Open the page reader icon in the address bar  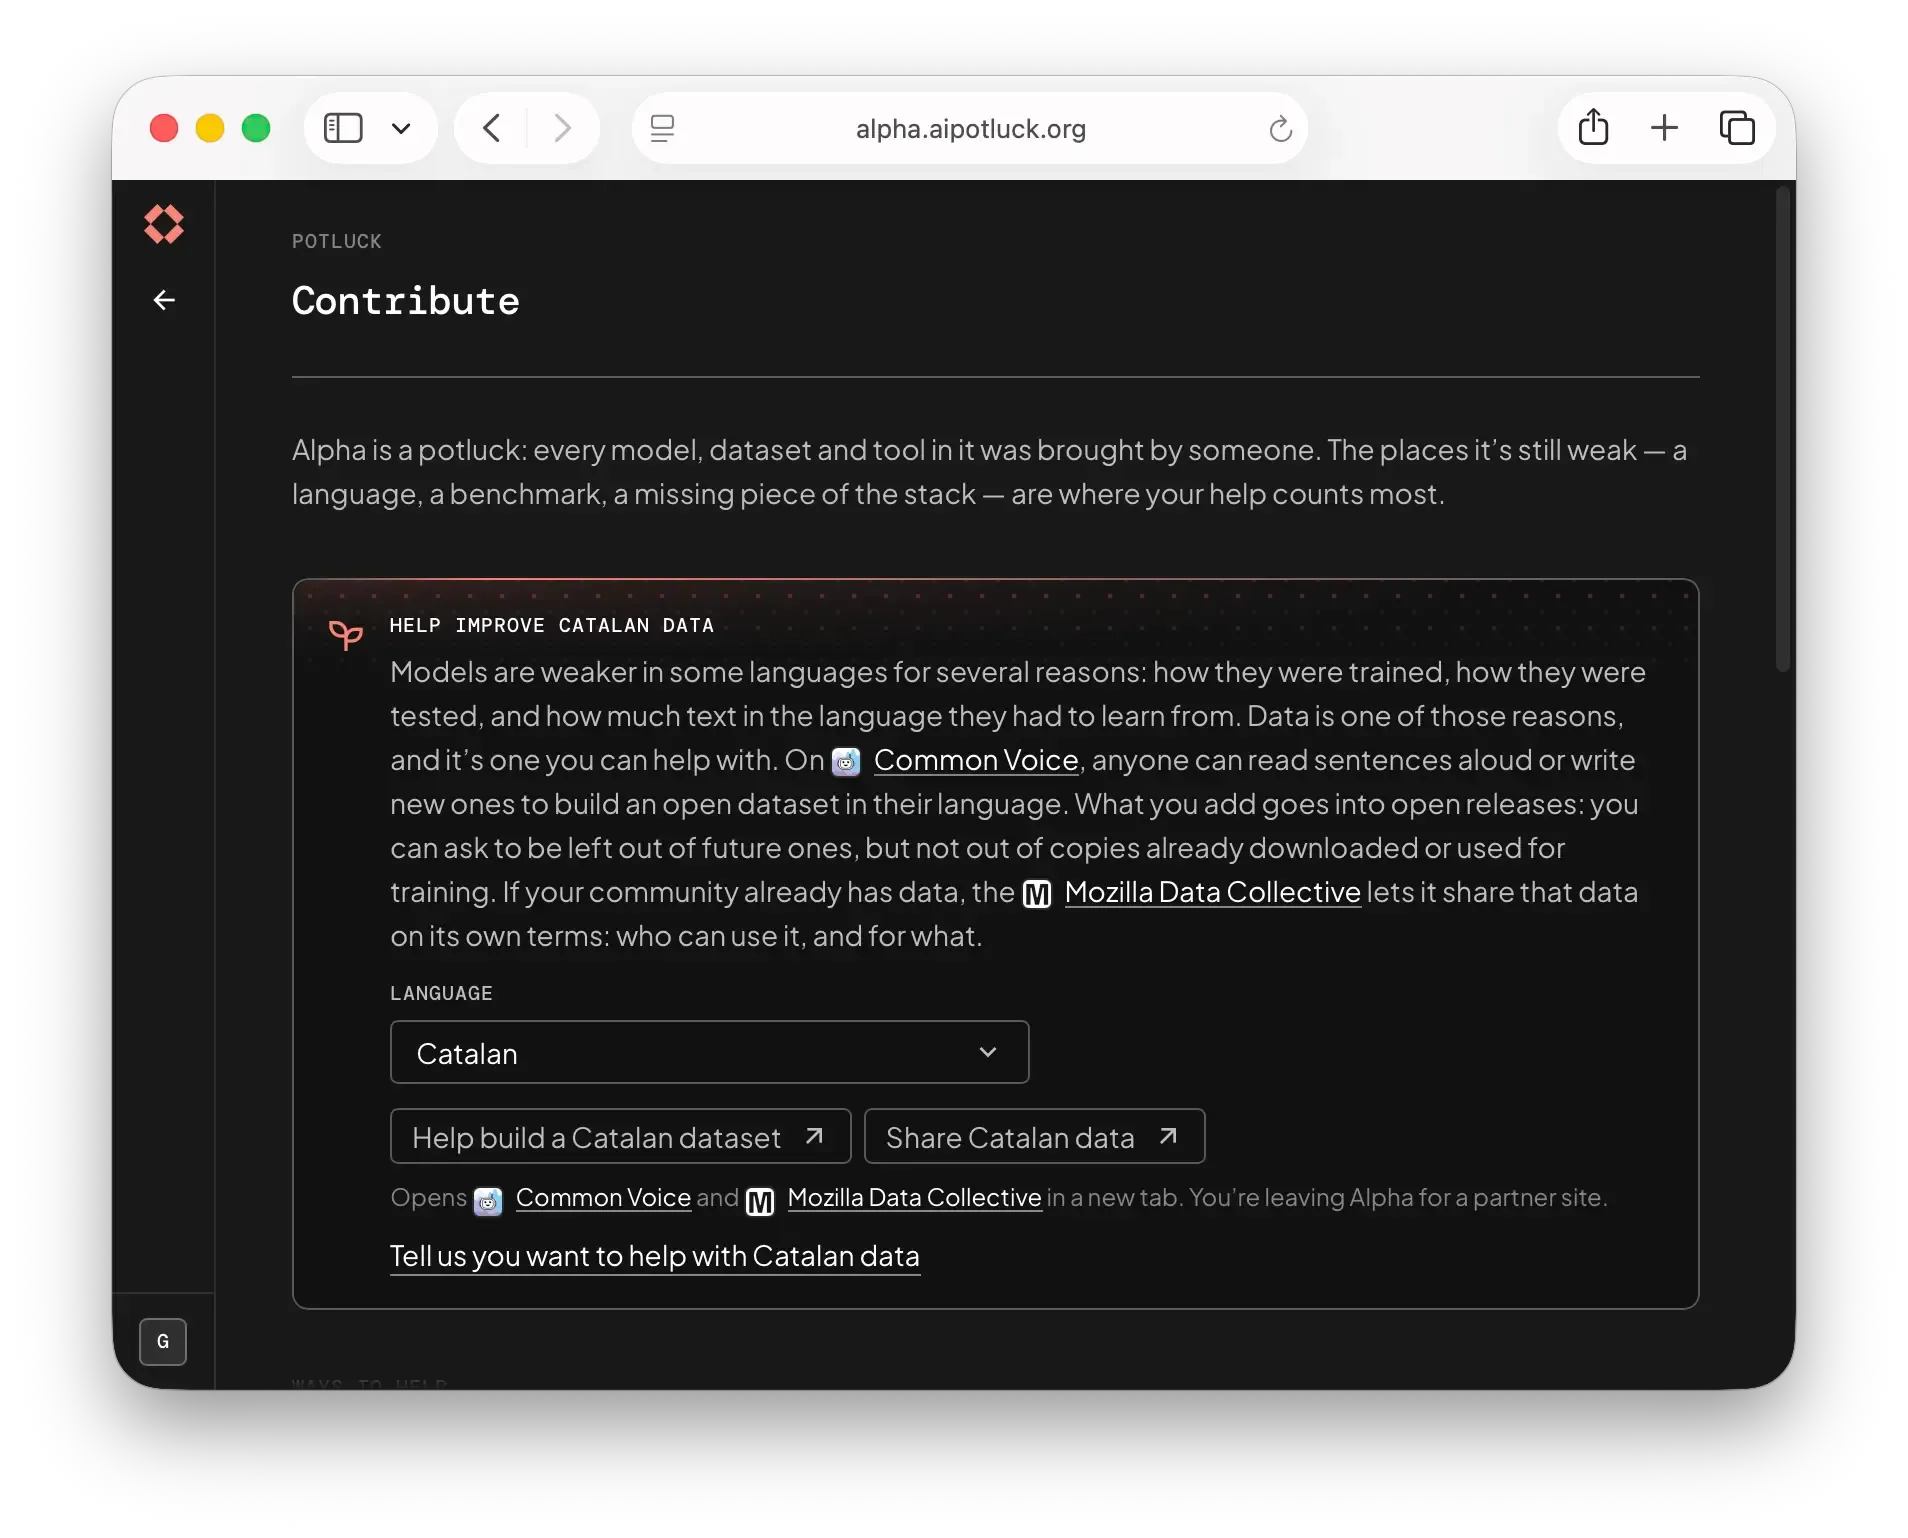click(662, 128)
